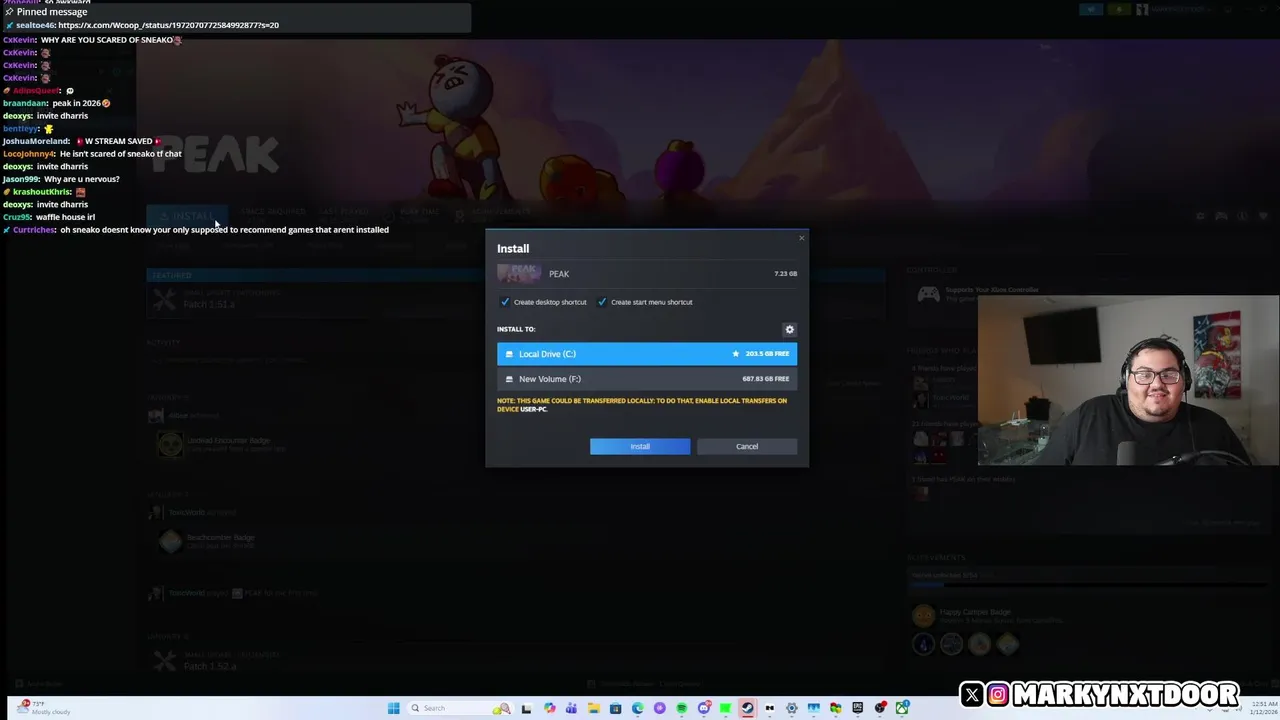Viewport: 1280px width, 720px height.
Task: Launch Microsoft Edge from the taskbar
Action: (x=637, y=708)
